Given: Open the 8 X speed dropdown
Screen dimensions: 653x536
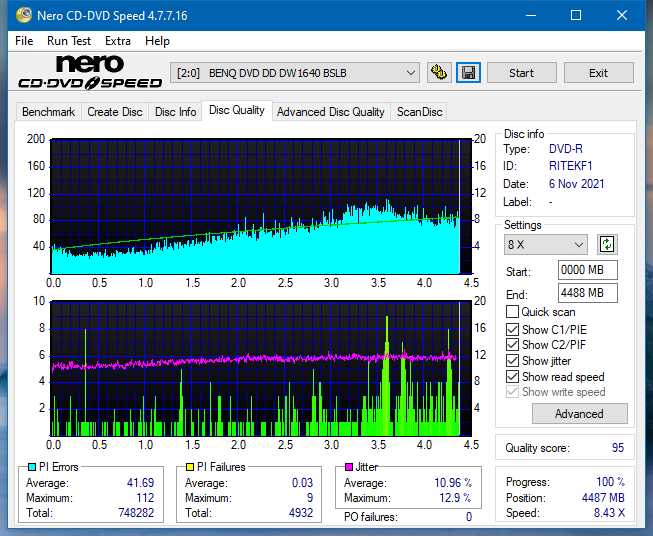Looking at the screenshot, I should (x=546, y=244).
